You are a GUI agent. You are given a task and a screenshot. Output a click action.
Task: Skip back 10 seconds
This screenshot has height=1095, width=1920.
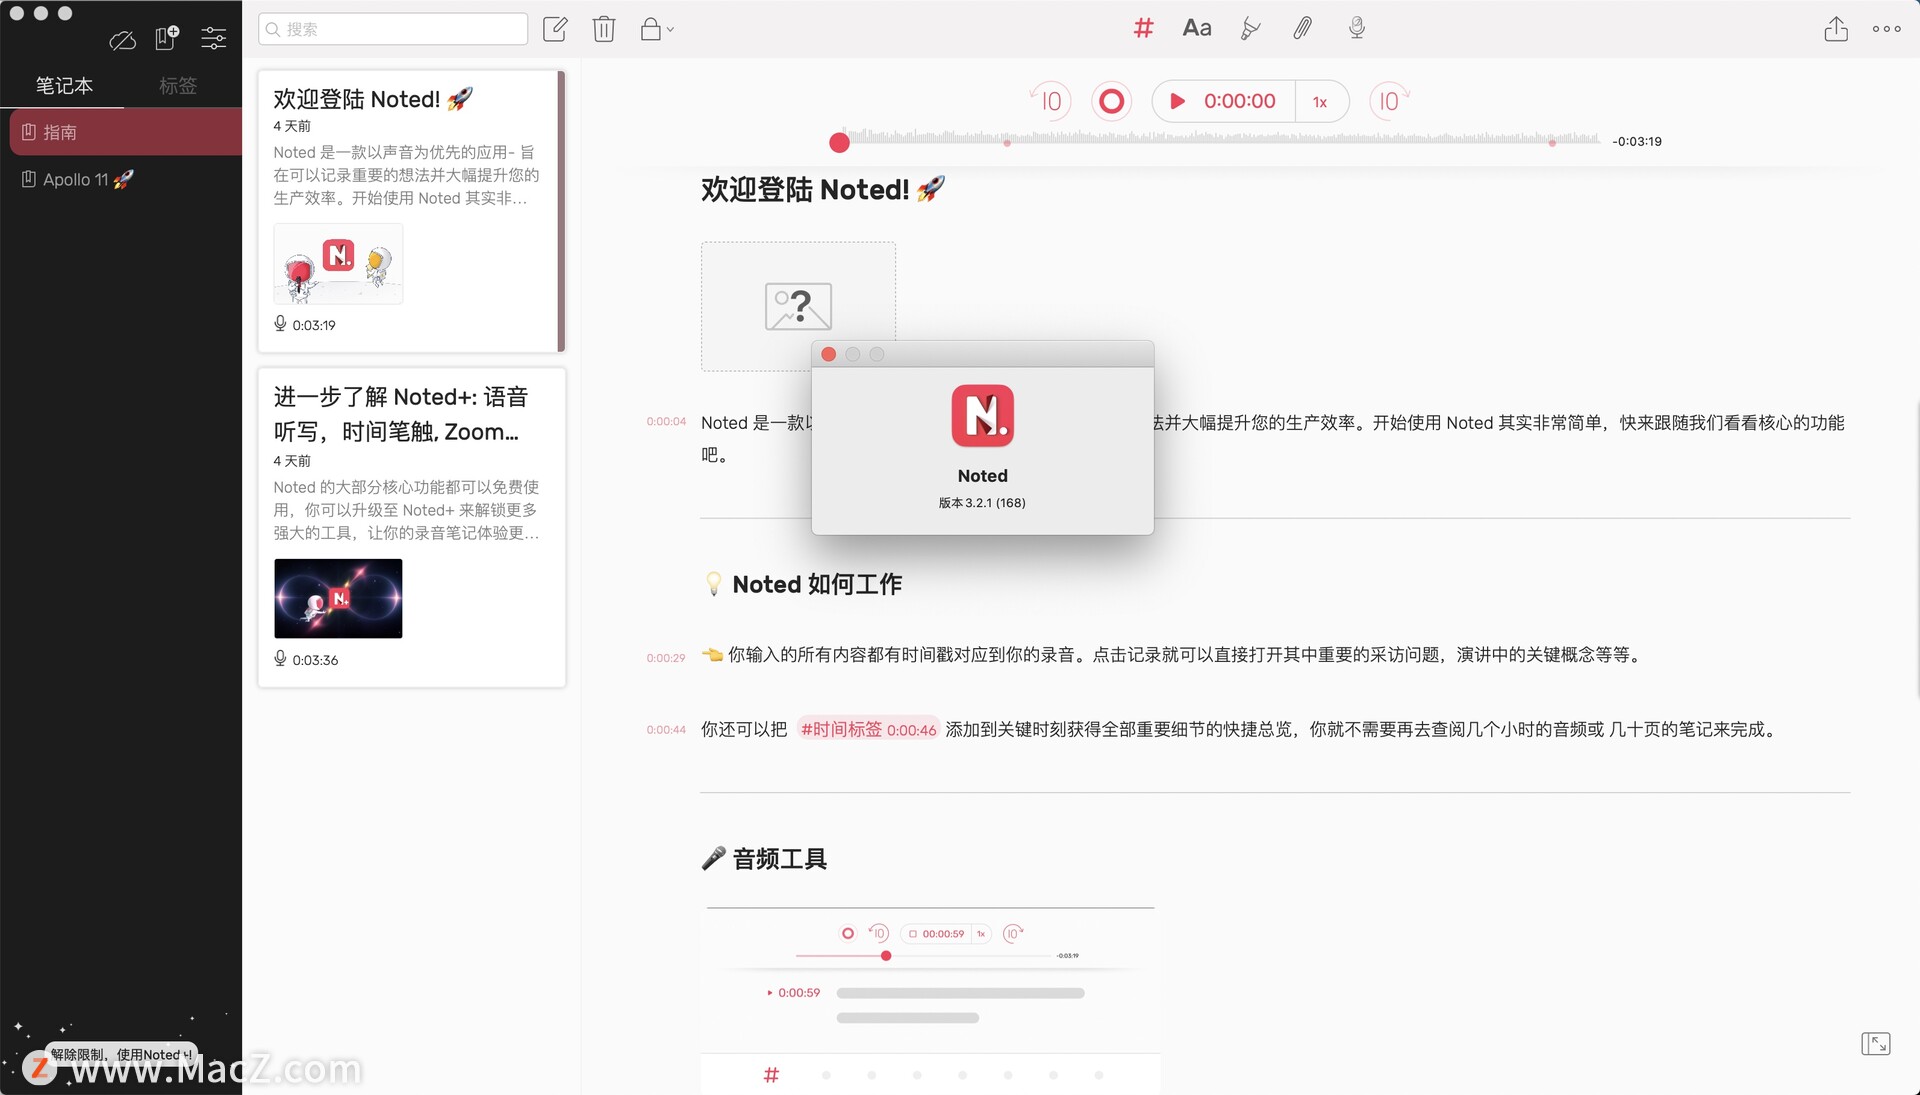point(1050,101)
